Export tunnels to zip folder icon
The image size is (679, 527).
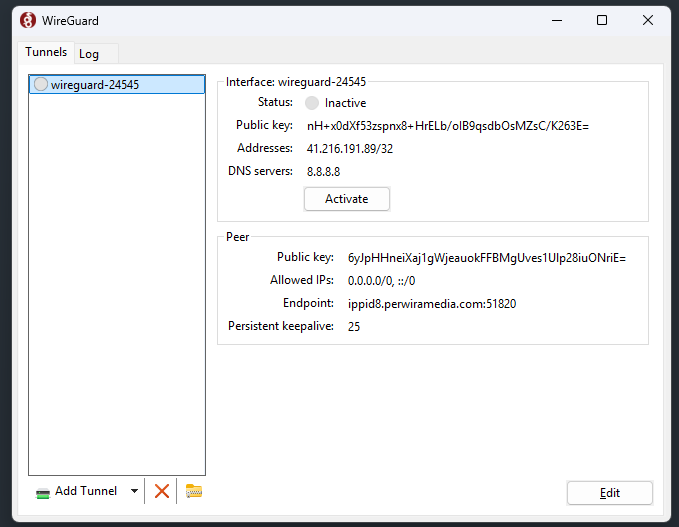(194, 491)
